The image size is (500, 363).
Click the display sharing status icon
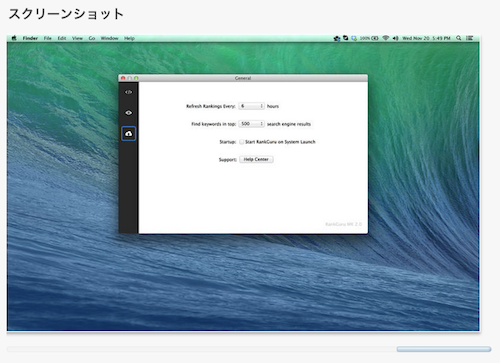354,38
